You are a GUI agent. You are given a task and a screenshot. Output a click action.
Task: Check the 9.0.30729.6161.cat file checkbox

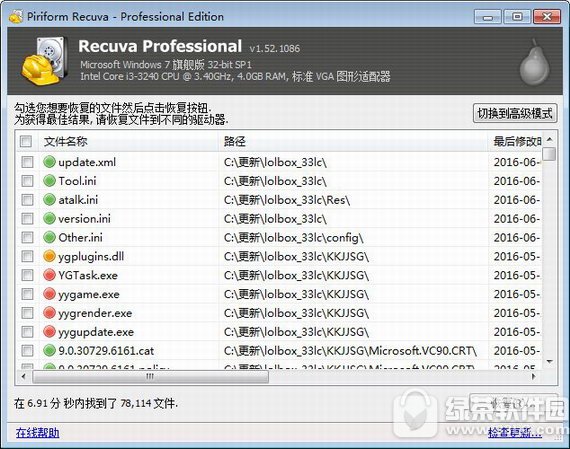tap(27, 350)
